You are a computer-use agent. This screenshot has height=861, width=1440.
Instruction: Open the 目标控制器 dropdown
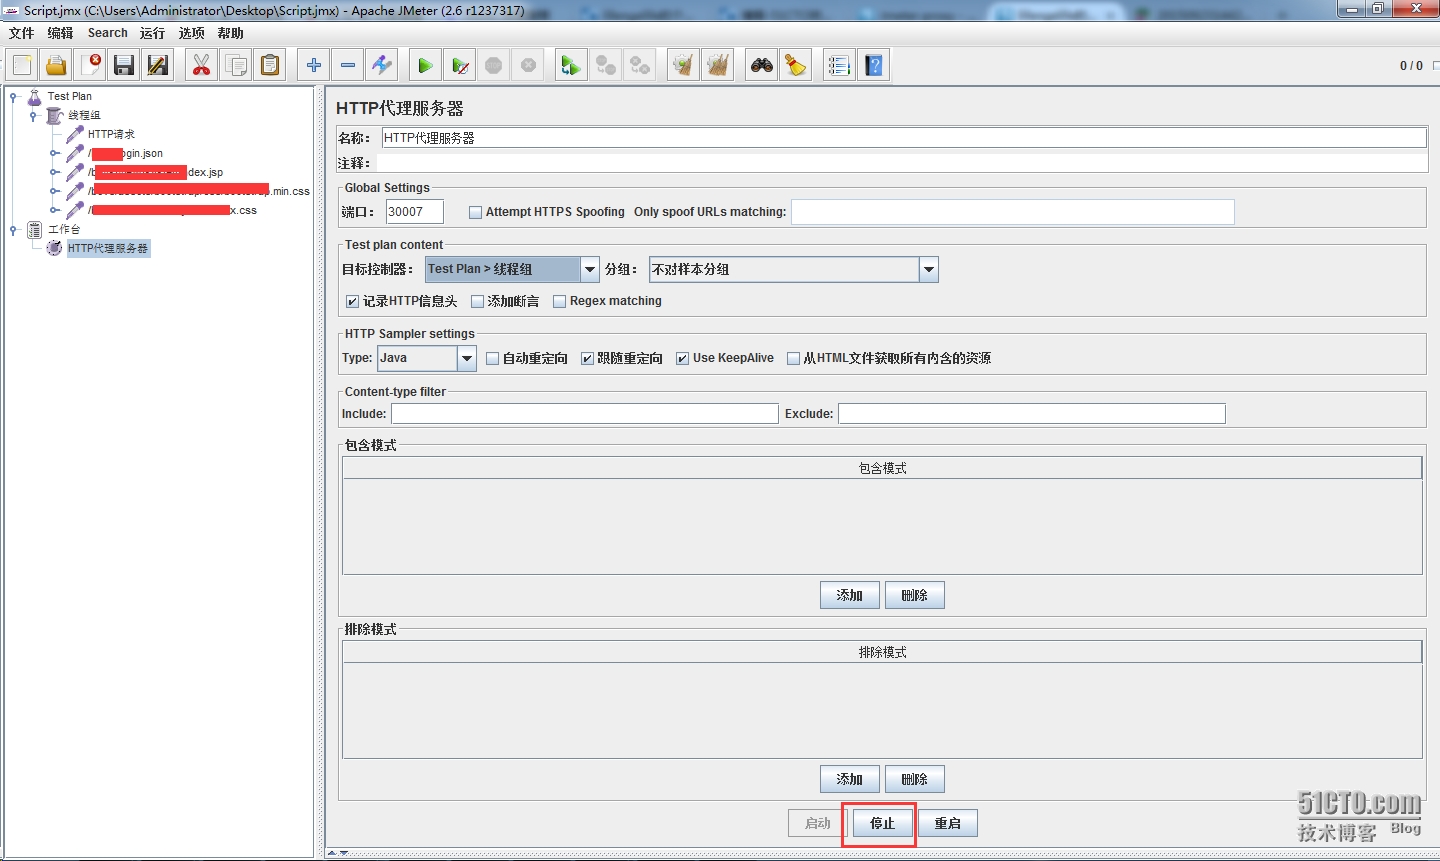(590, 269)
